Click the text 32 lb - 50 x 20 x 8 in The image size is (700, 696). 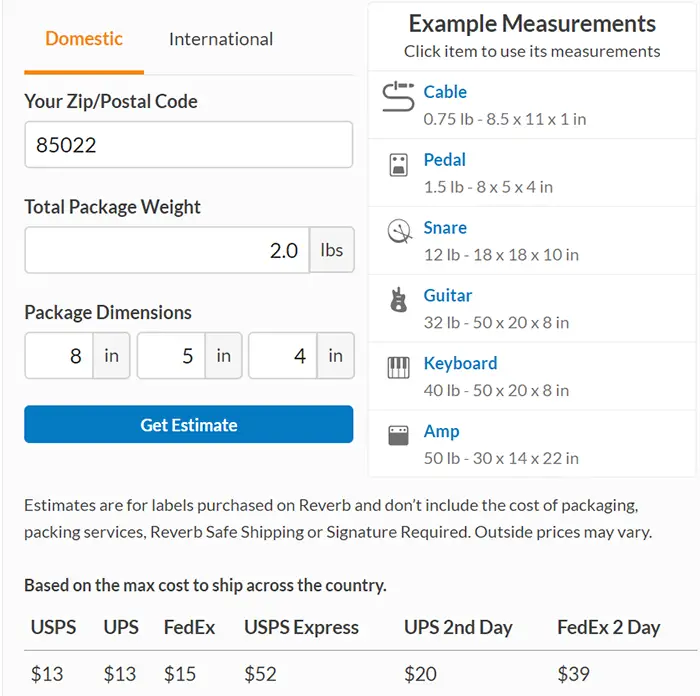pos(496,323)
